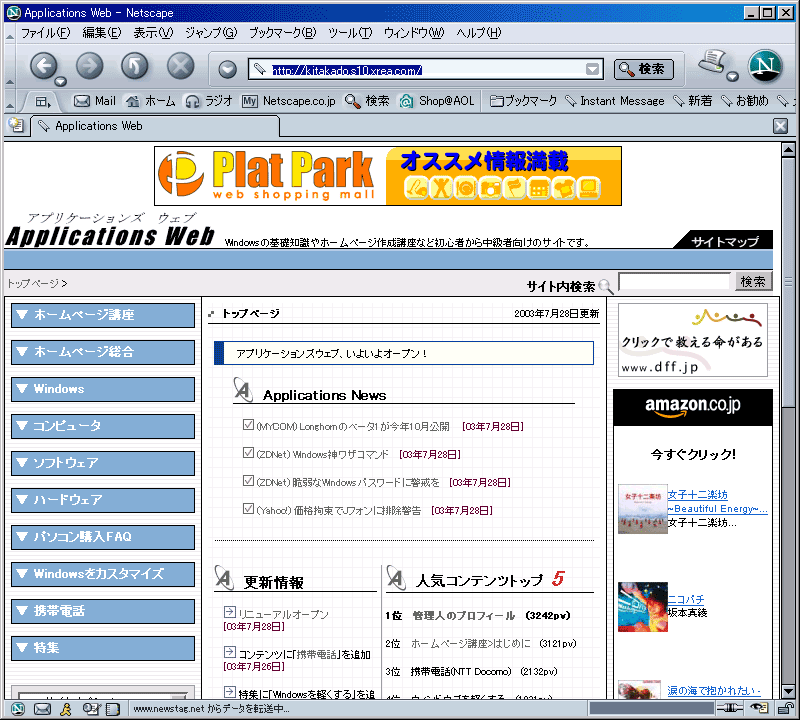Open Shop@AOL toolbar shortcut
Screen dimensions: 800x720
pyautogui.click(x=437, y=101)
